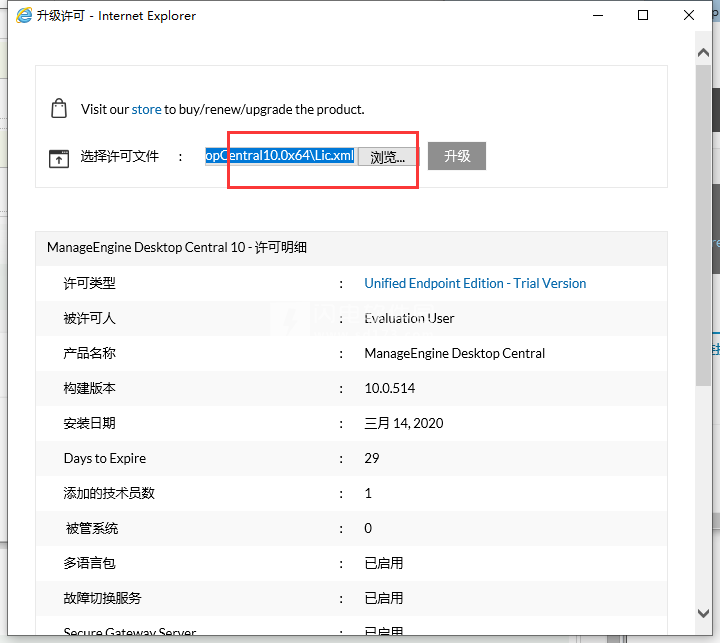The height and width of the screenshot is (643, 720).
Task: Open Unified Endpoint Edition - Trial Version link
Action: click(475, 283)
